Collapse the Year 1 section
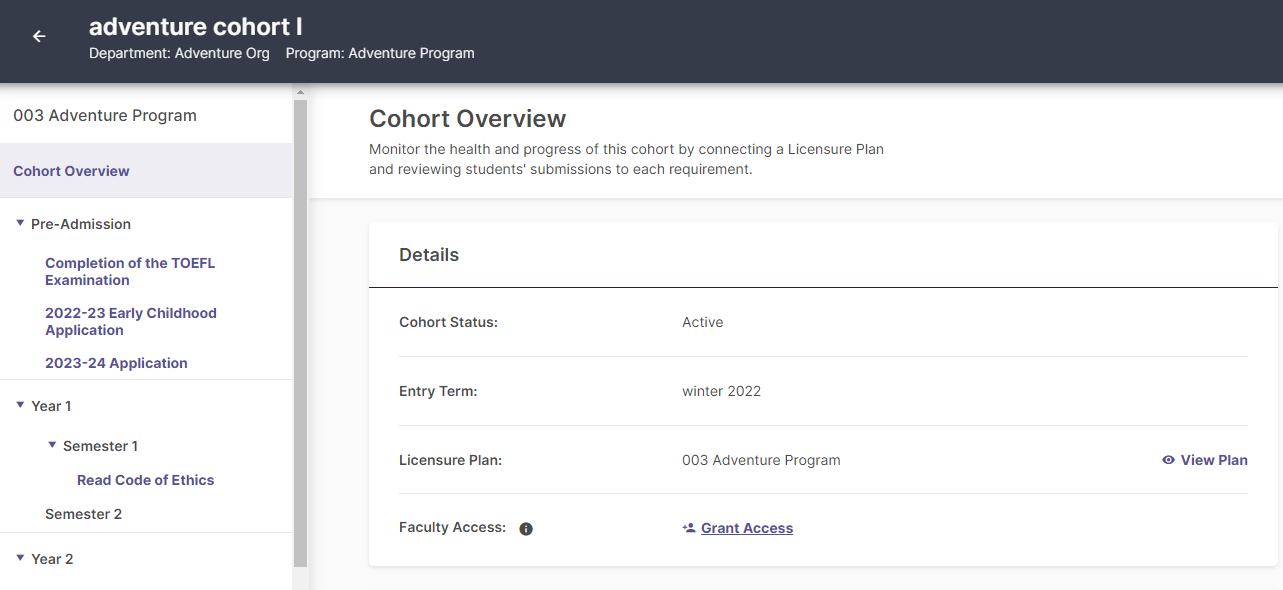 click(20, 406)
